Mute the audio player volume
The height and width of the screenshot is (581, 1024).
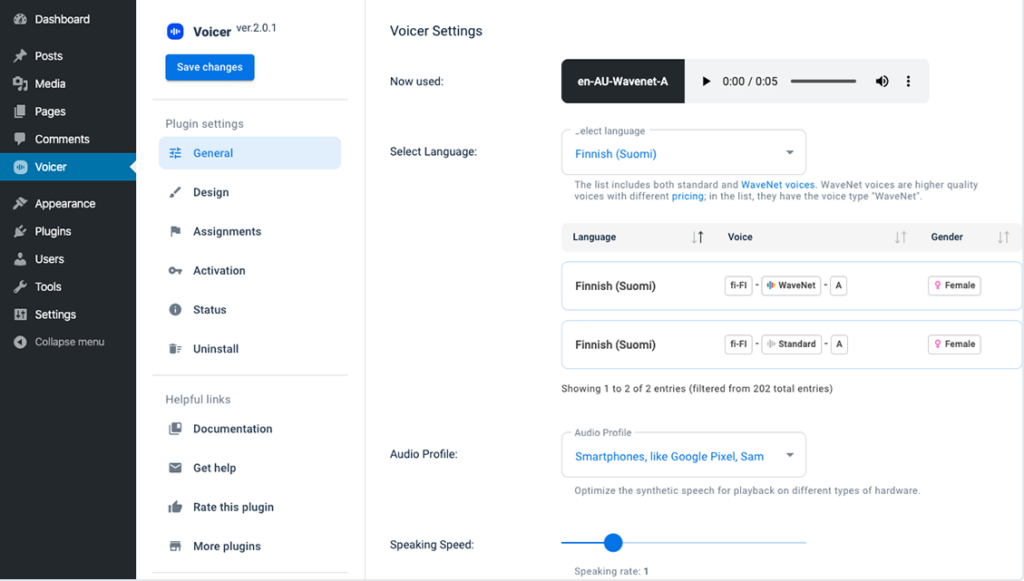[881, 80]
